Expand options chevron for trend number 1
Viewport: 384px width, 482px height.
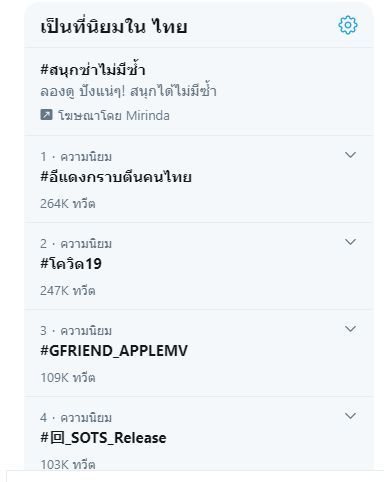[x=350, y=155]
